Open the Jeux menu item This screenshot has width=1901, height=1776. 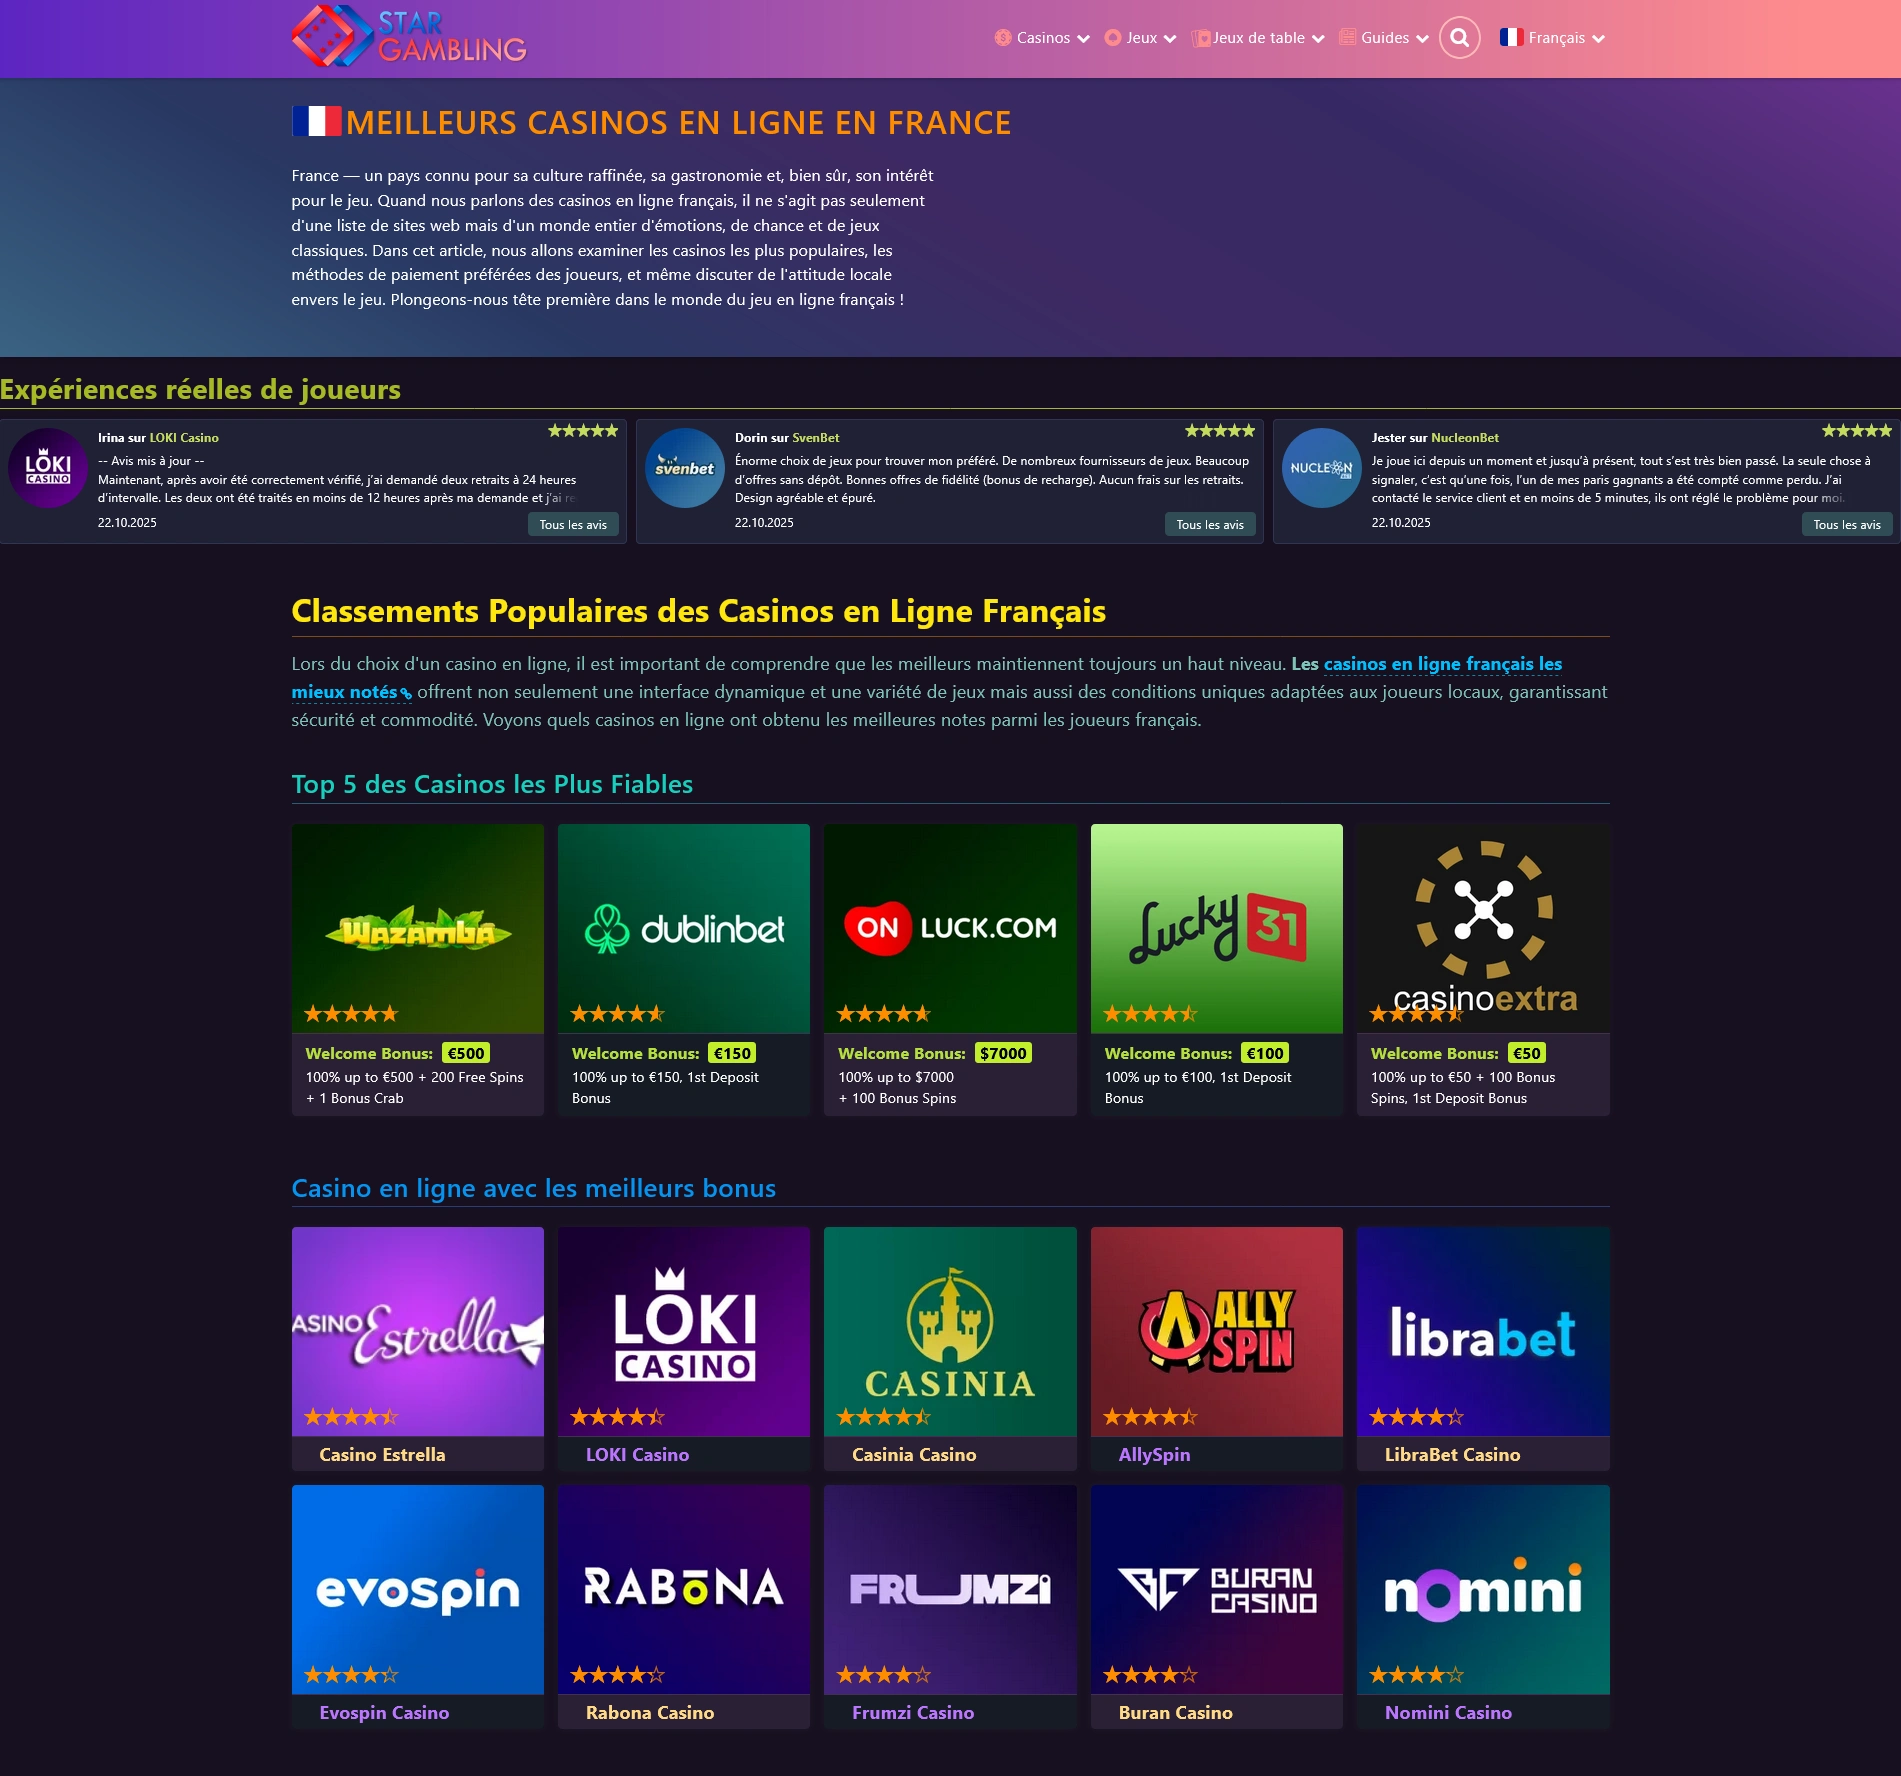pos(1141,38)
